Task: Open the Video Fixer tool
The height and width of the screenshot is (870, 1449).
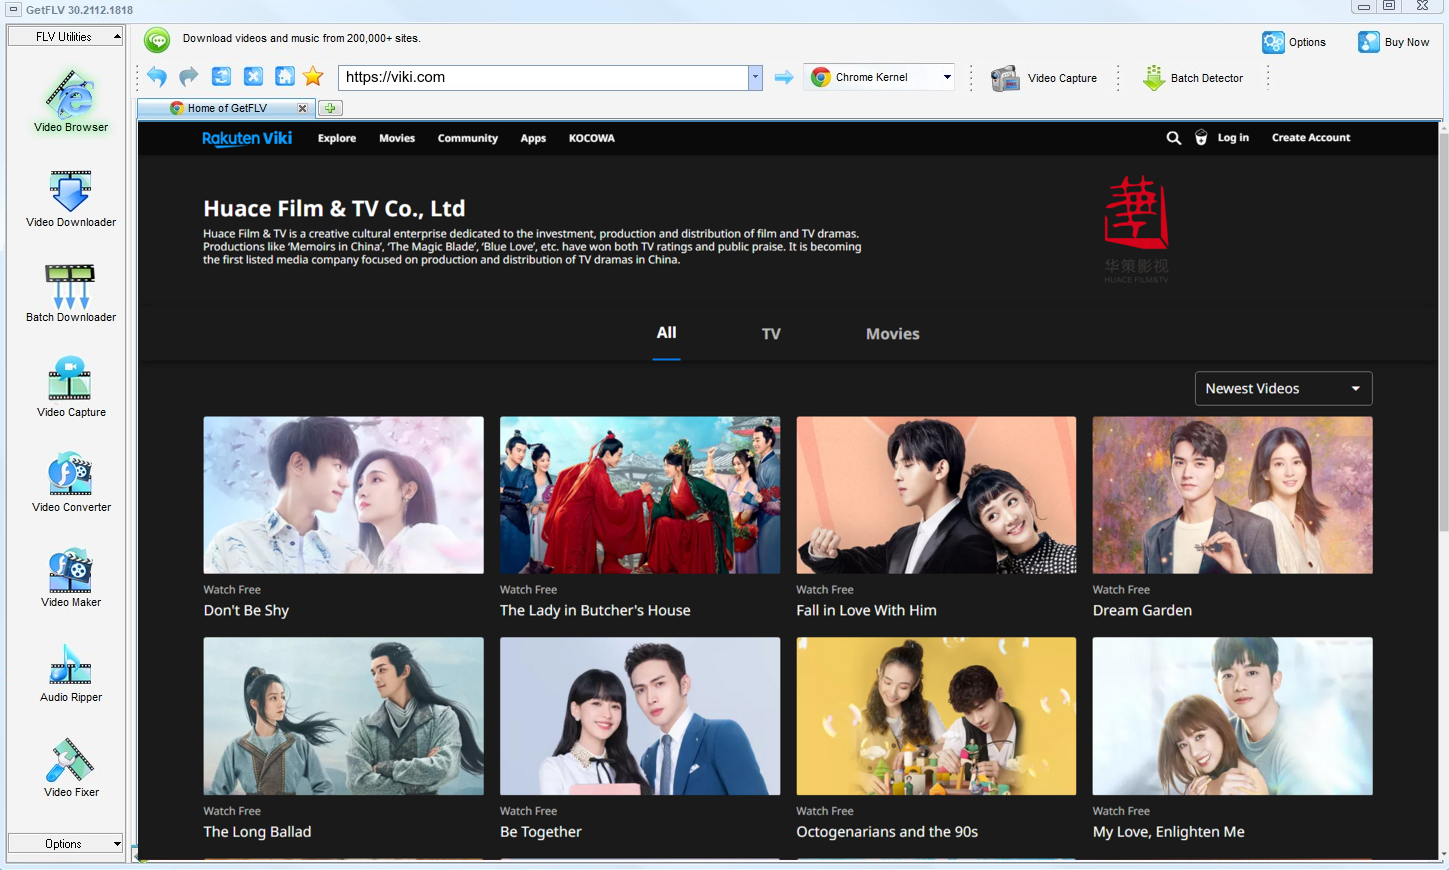Action: click(x=71, y=767)
